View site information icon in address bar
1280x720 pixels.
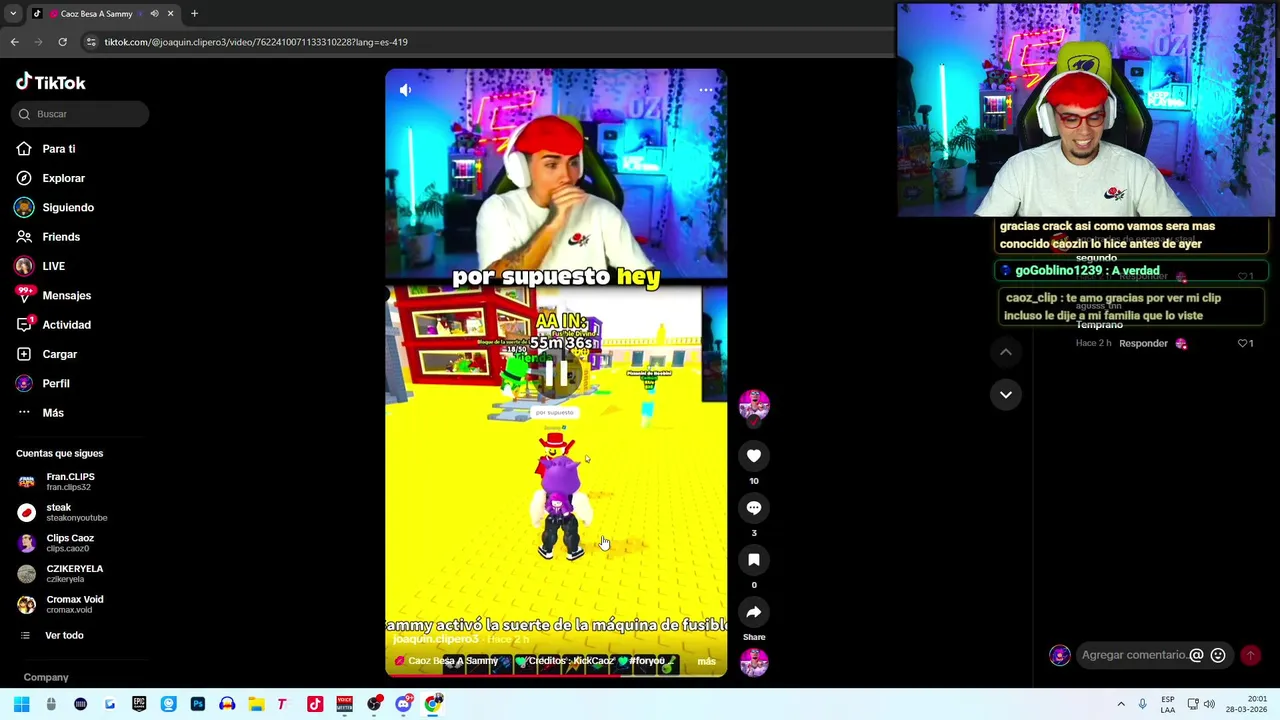91,42
